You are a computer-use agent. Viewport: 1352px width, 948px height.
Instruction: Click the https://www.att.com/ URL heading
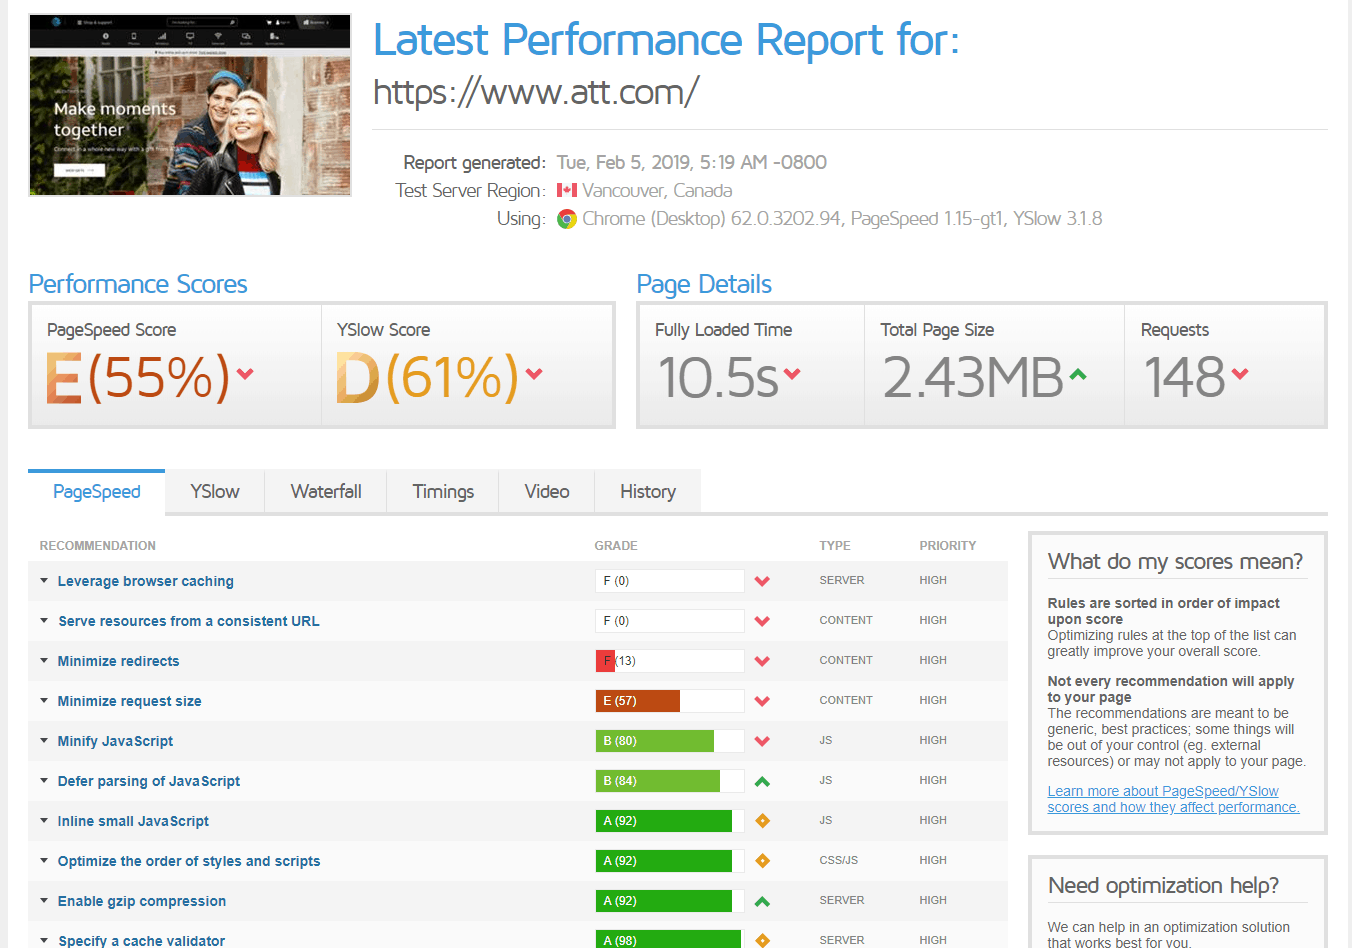click(x=536, y=92)
